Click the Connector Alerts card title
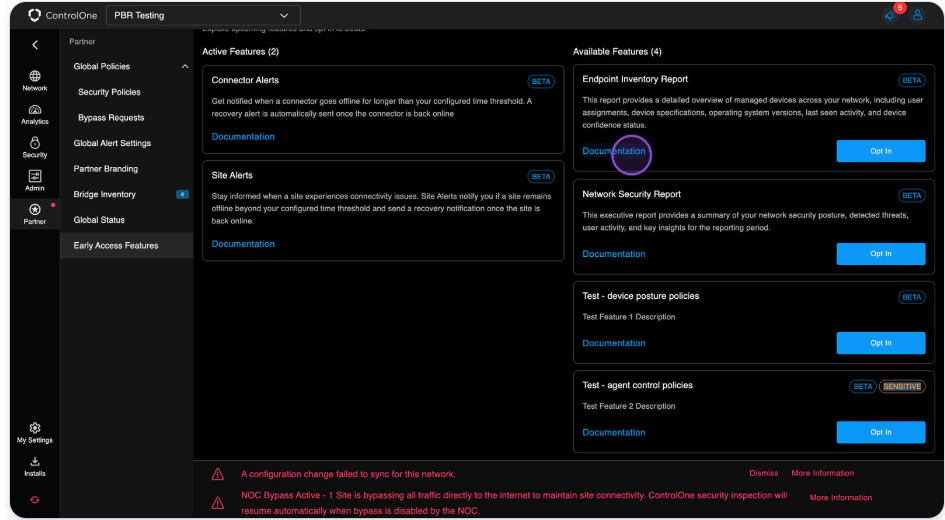The width and height of the screenshot is (945, 520). (x=245, y=80)
